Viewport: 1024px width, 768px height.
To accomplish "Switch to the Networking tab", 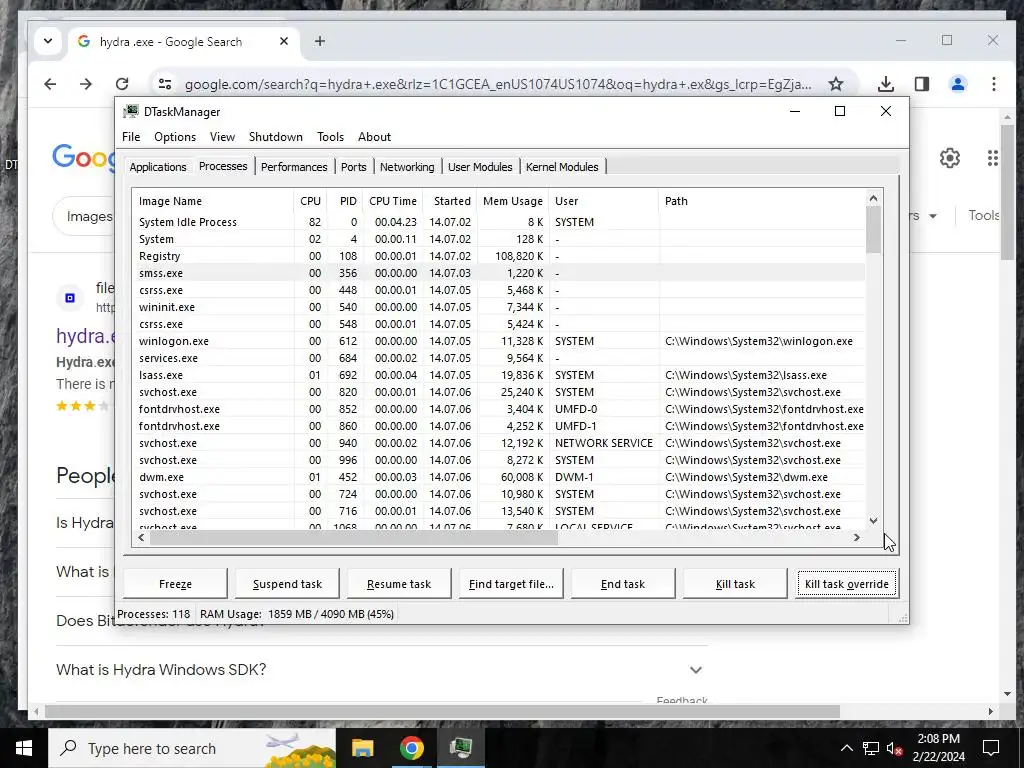I will coord(407,167).
